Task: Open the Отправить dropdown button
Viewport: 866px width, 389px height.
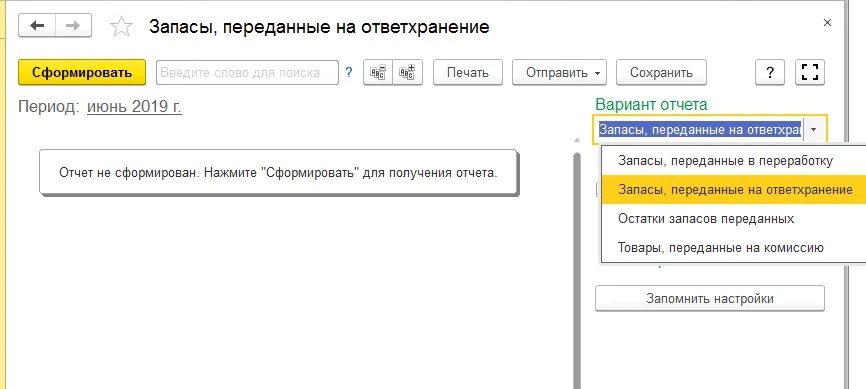Action: click(559, 72)
